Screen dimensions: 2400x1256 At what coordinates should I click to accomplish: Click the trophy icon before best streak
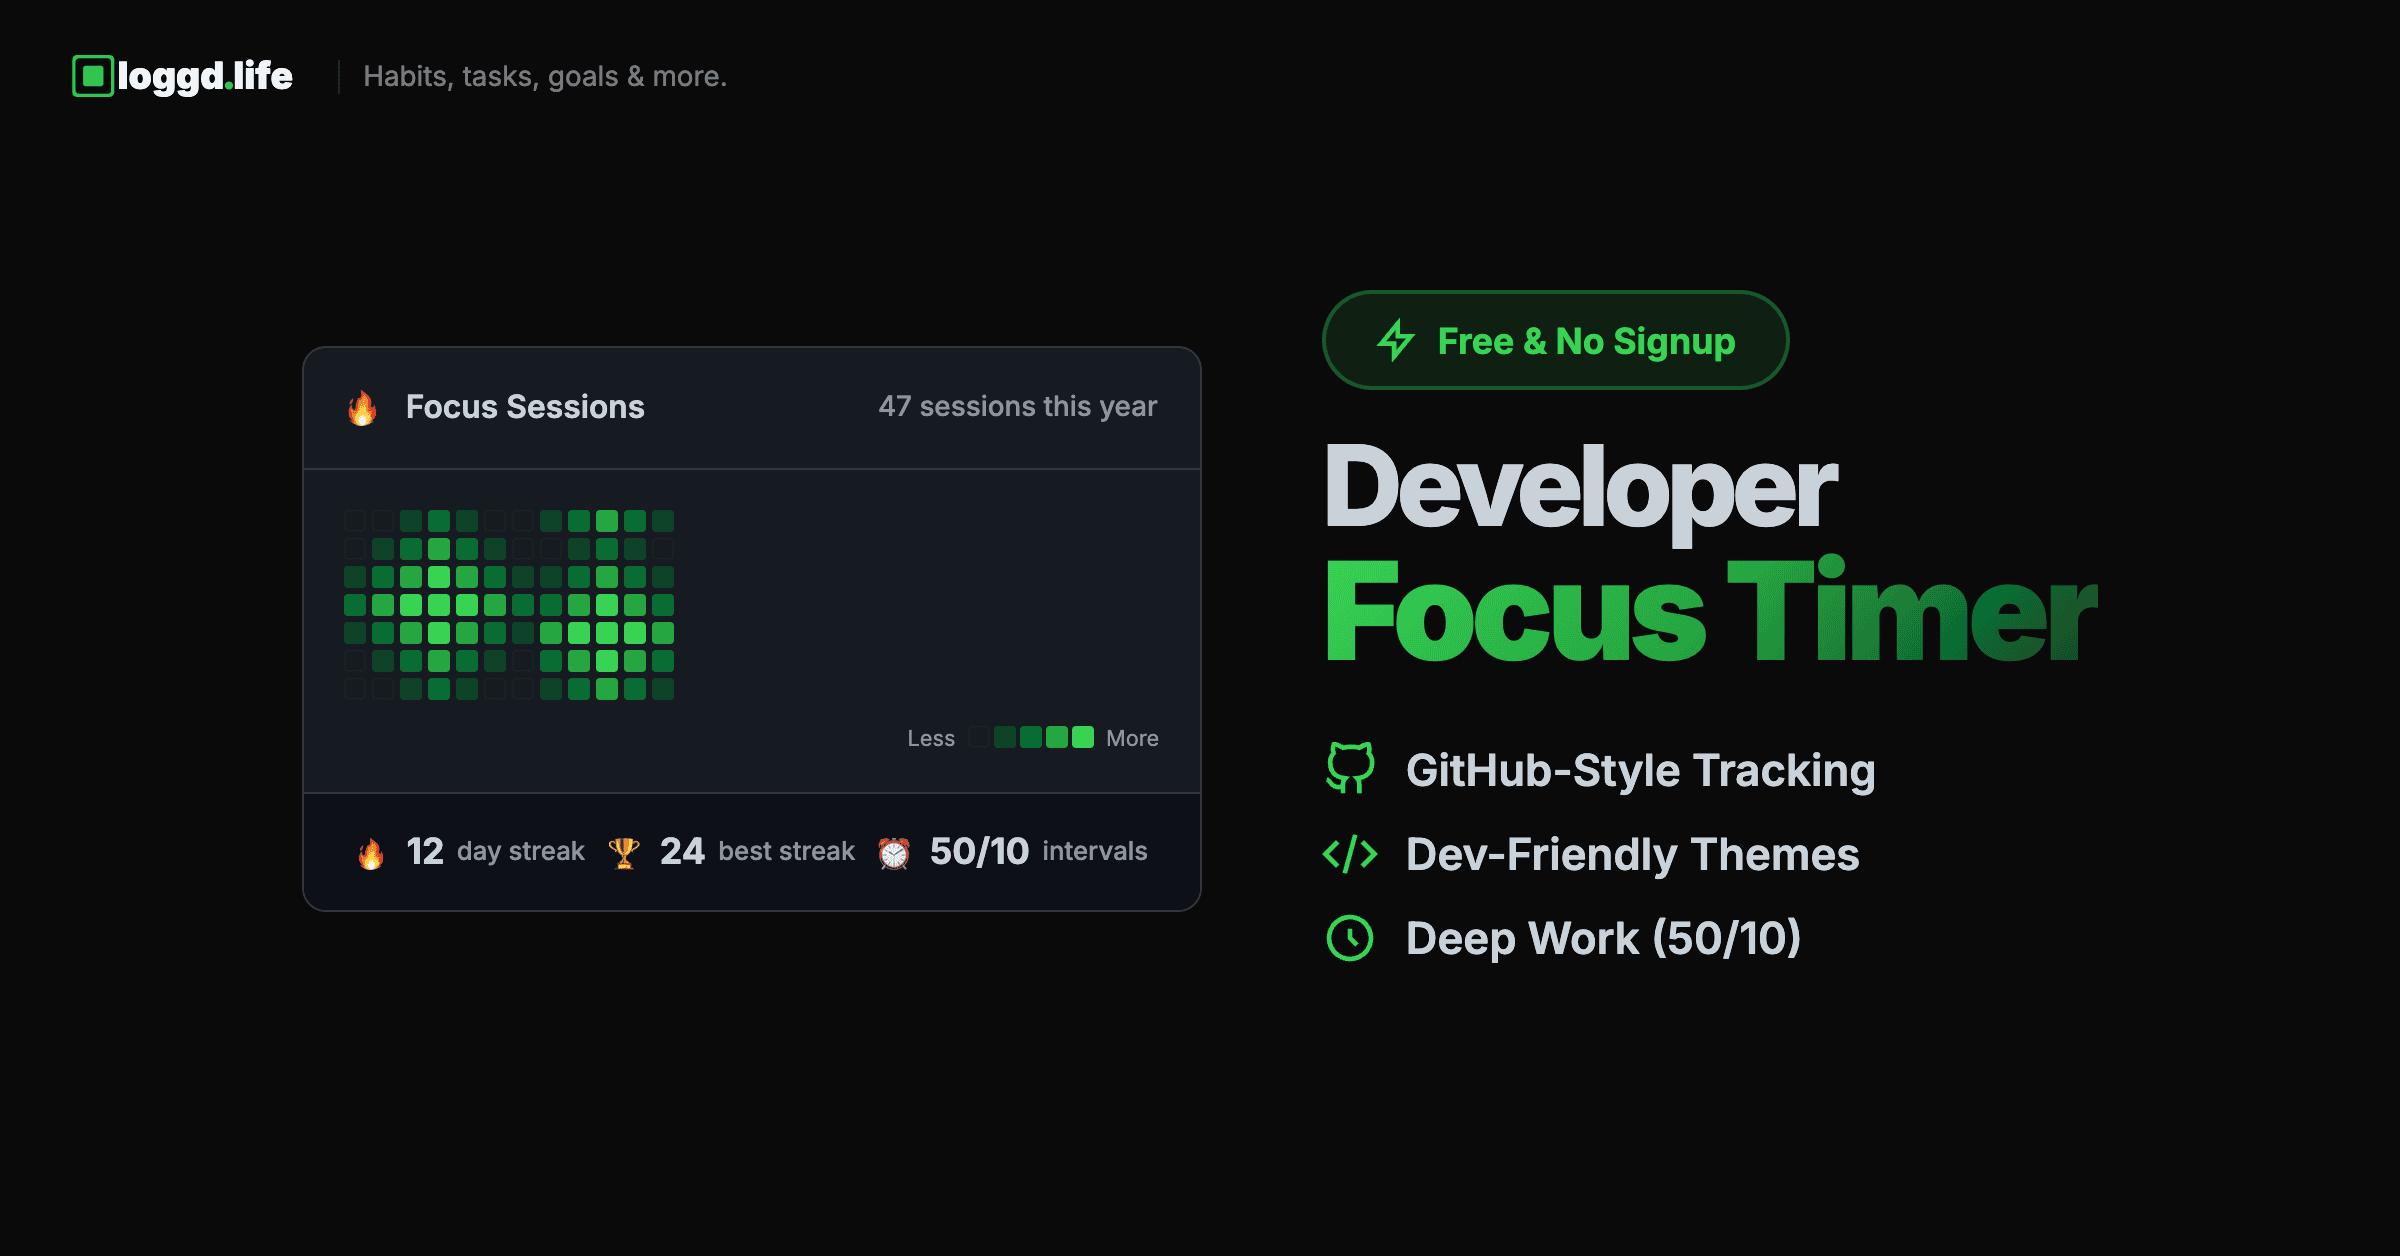pos(624,853)
